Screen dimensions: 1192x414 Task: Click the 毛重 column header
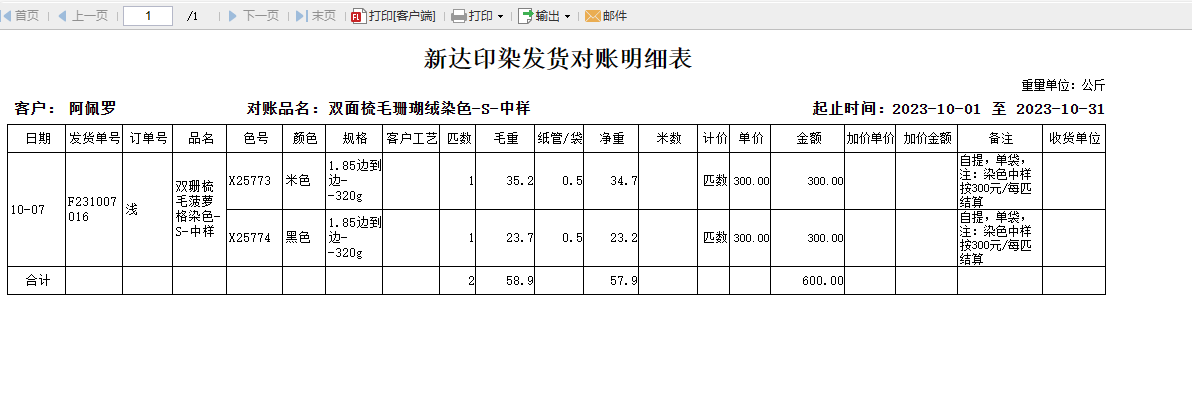tap(506, 139)
